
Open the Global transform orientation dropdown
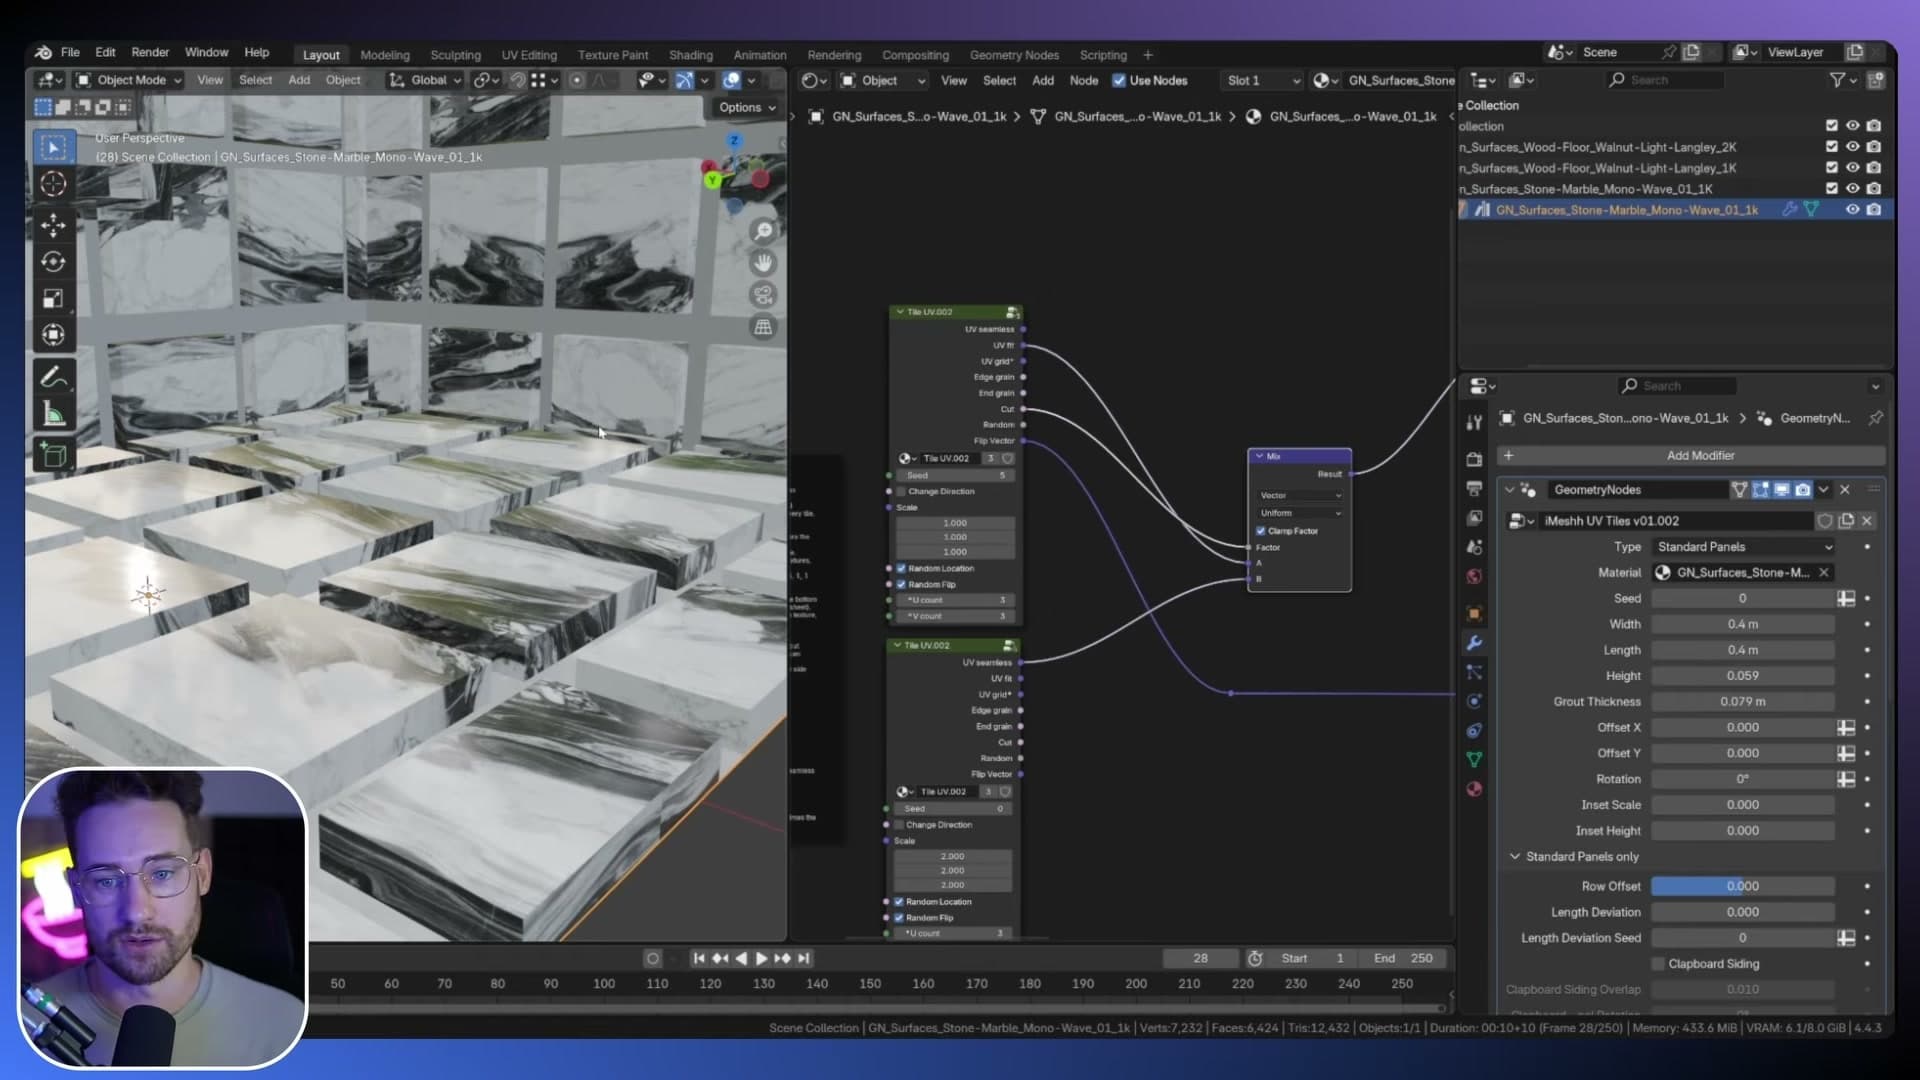pos(425,80)
